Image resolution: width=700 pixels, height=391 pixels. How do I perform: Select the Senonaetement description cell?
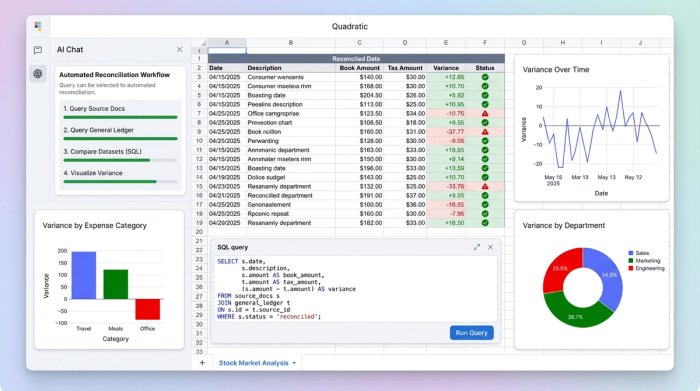[x=291, y=205]
